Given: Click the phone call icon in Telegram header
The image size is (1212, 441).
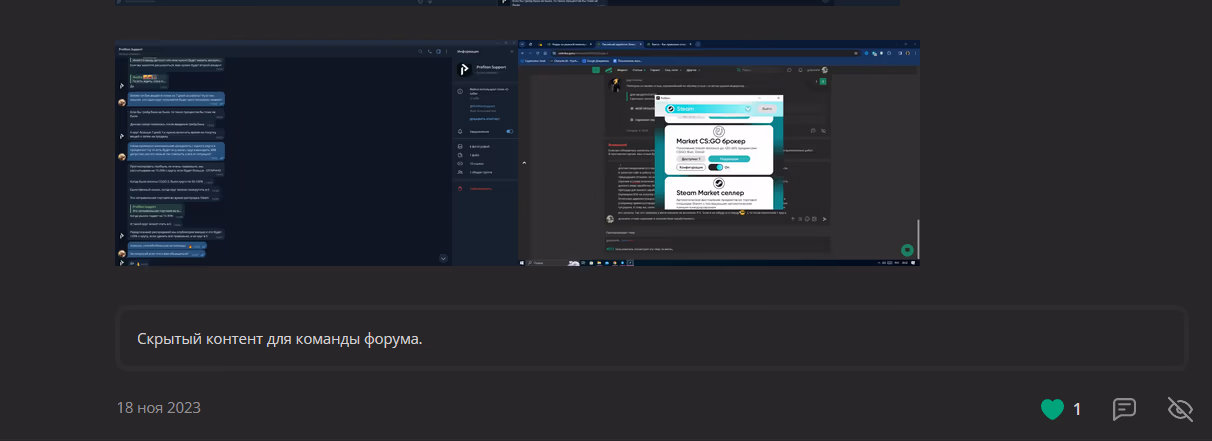Looking at the screenshot, I should (x=429, y=50).
